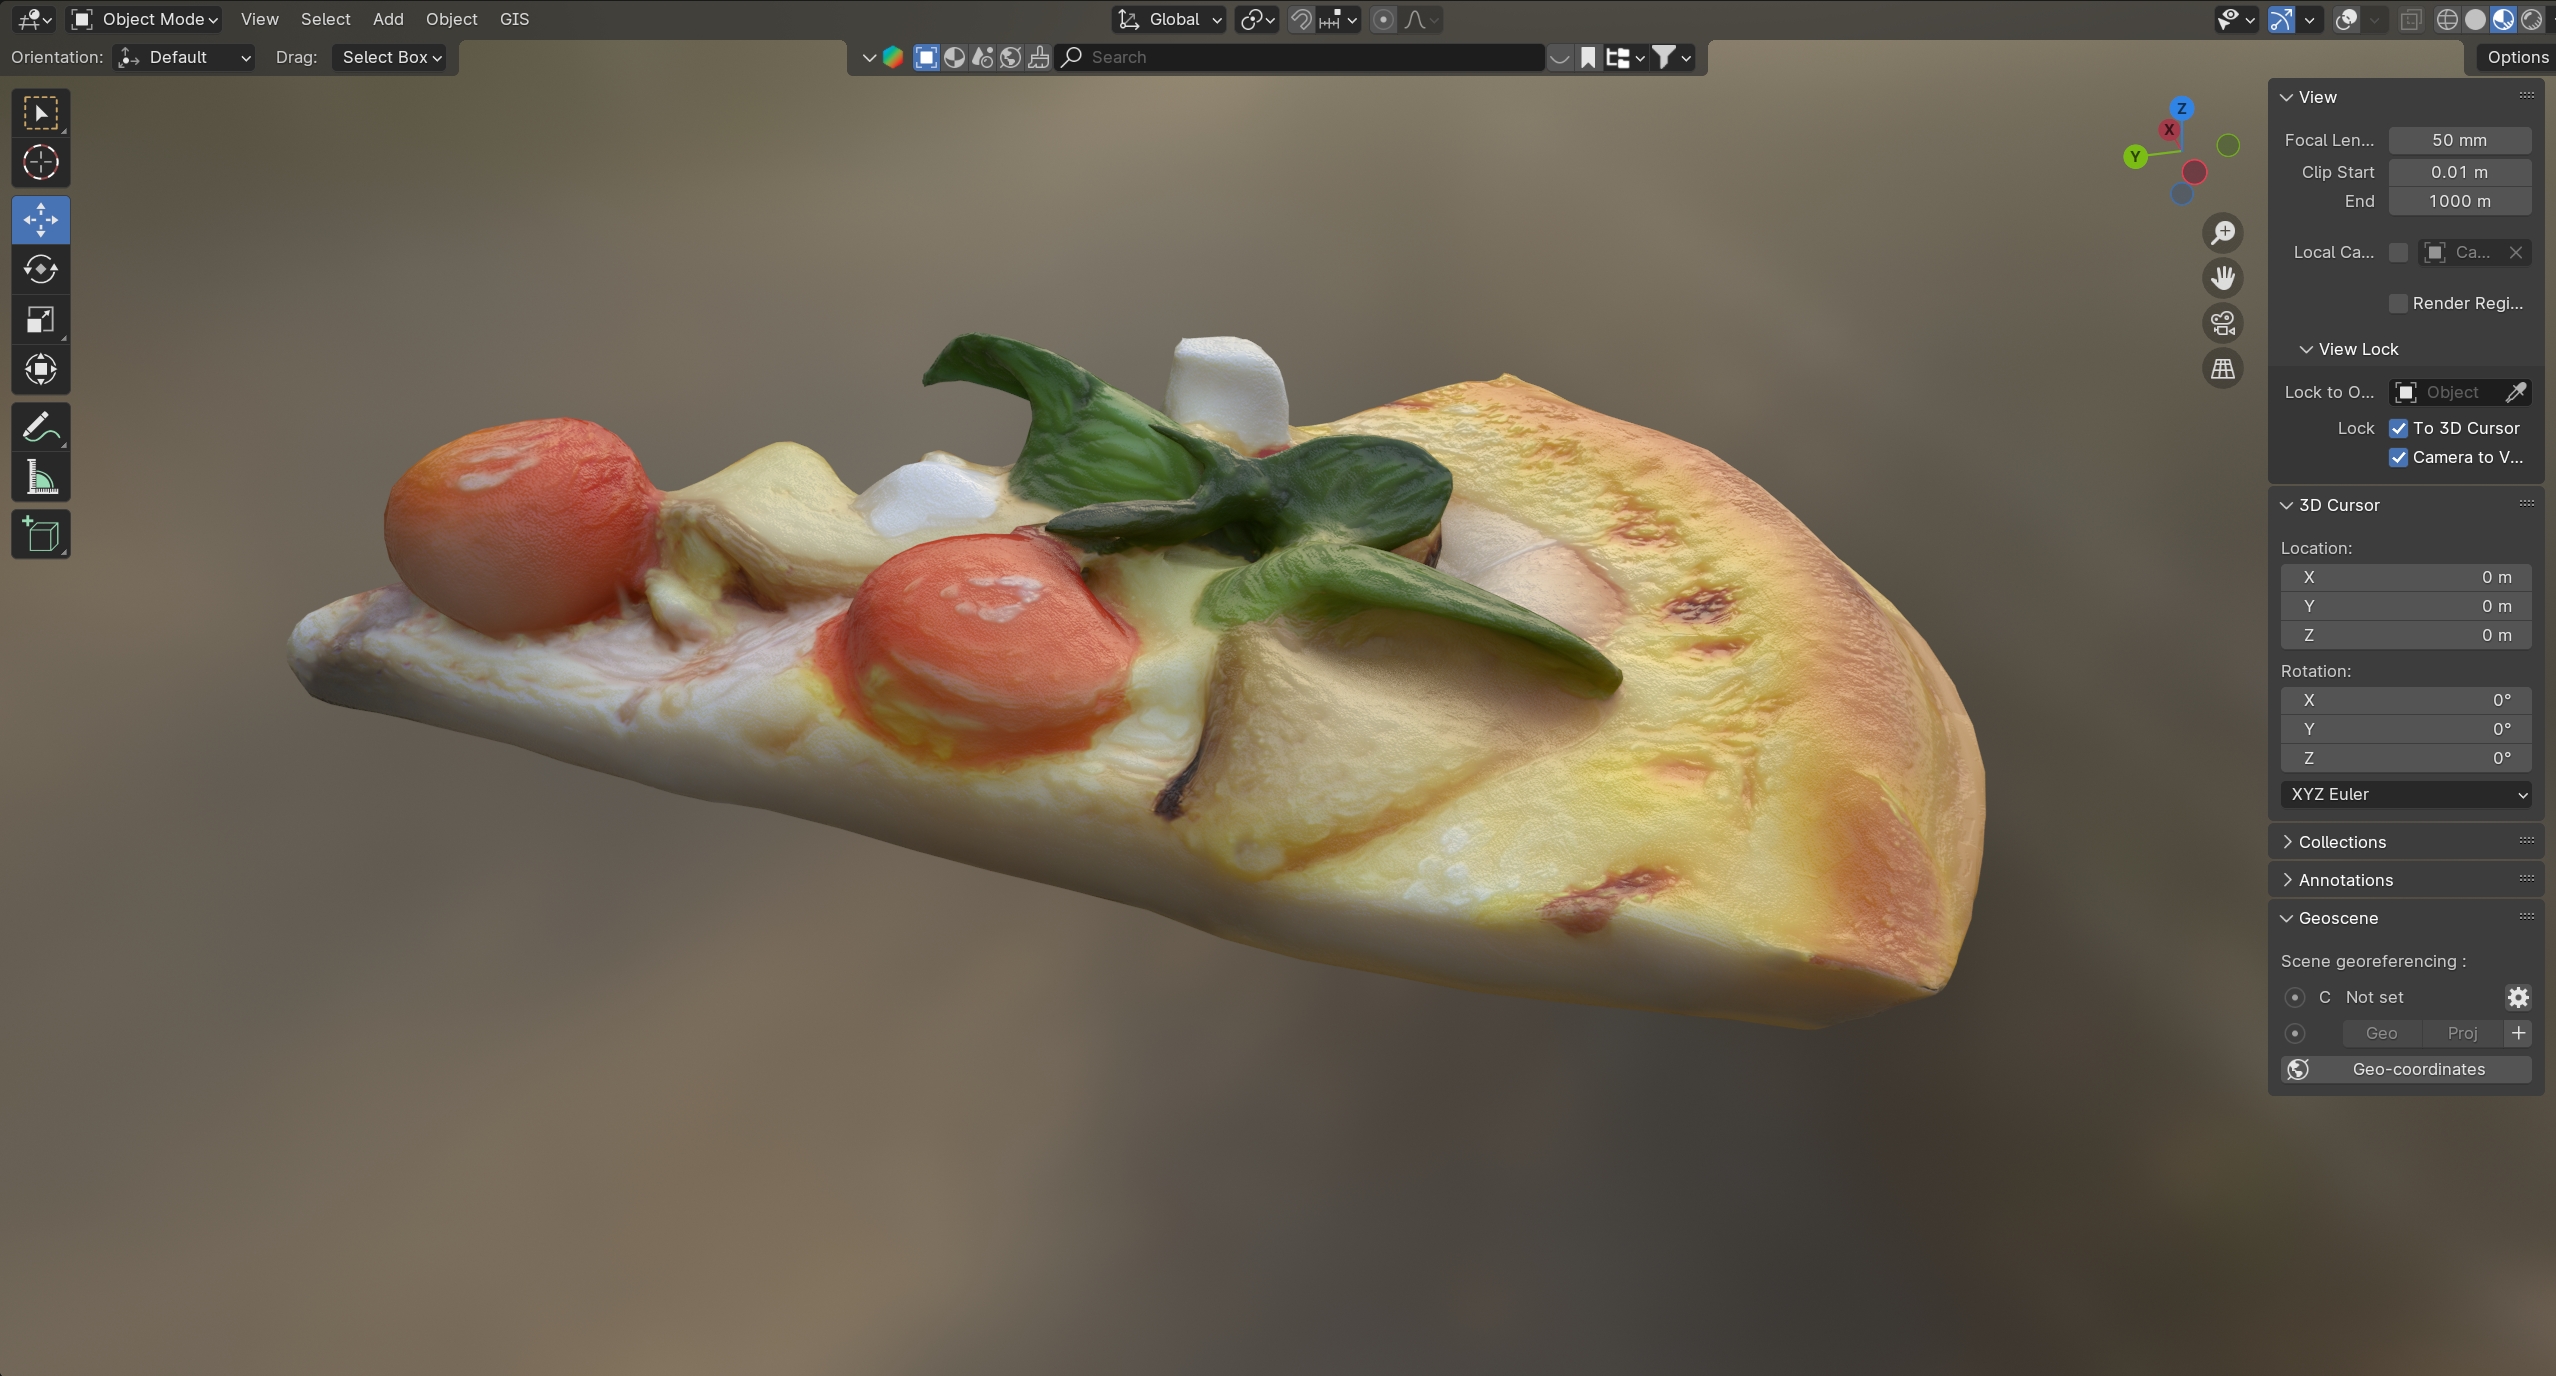Screen dimensions: 2556x1376
Task: Open the Object Mode dropdown
Action: pyautogui.click(x=146, y=19)
